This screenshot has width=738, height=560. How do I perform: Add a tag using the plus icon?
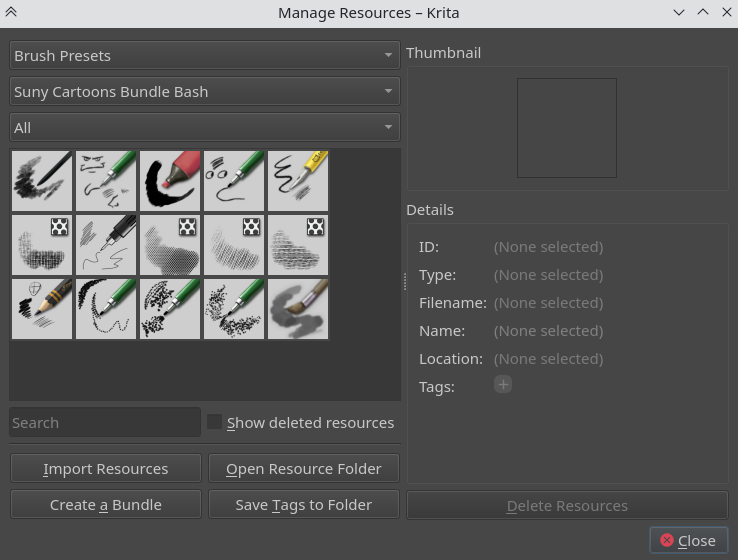tap(503, 385)
